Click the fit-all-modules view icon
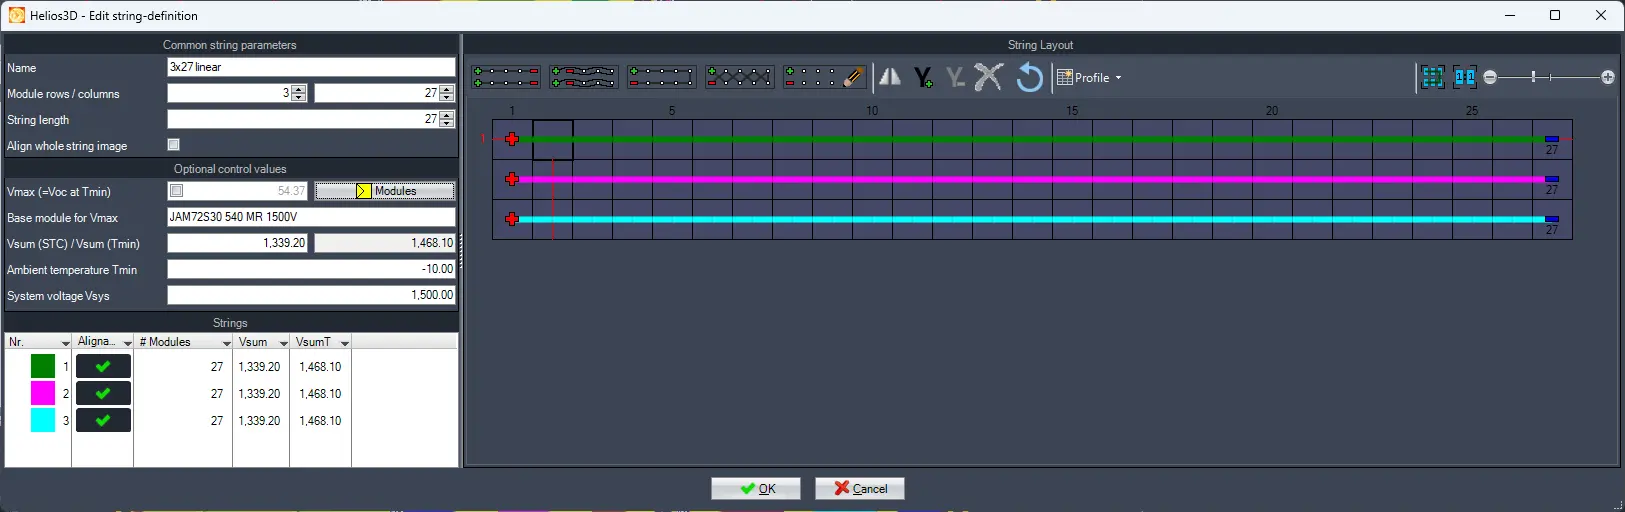Screen dimensions: 1625x512 (1433, 77)
